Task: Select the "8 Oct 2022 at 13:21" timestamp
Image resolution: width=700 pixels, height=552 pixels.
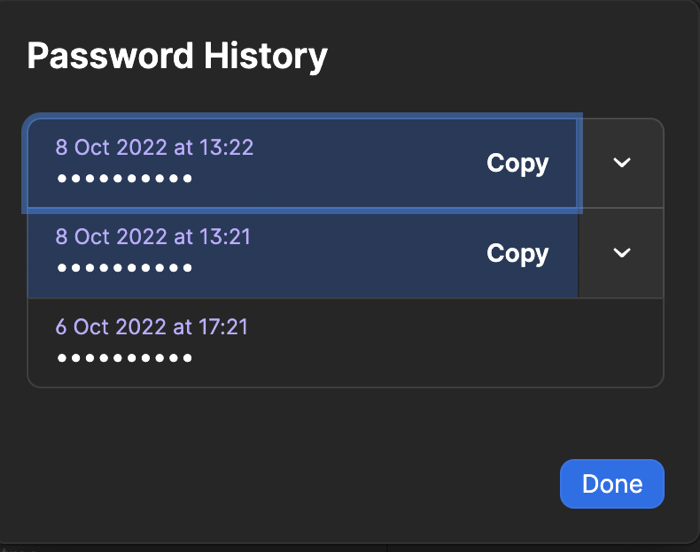Action: [x=153, y=237]
